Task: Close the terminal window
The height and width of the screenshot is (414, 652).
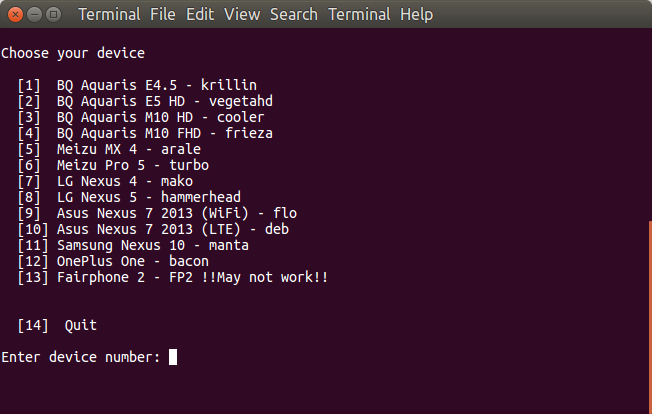Action: (x=15, y=15)
